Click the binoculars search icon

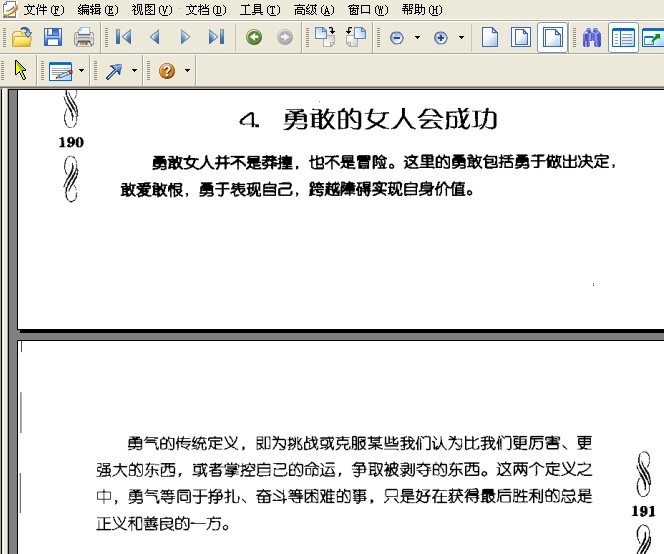[592, 38]
